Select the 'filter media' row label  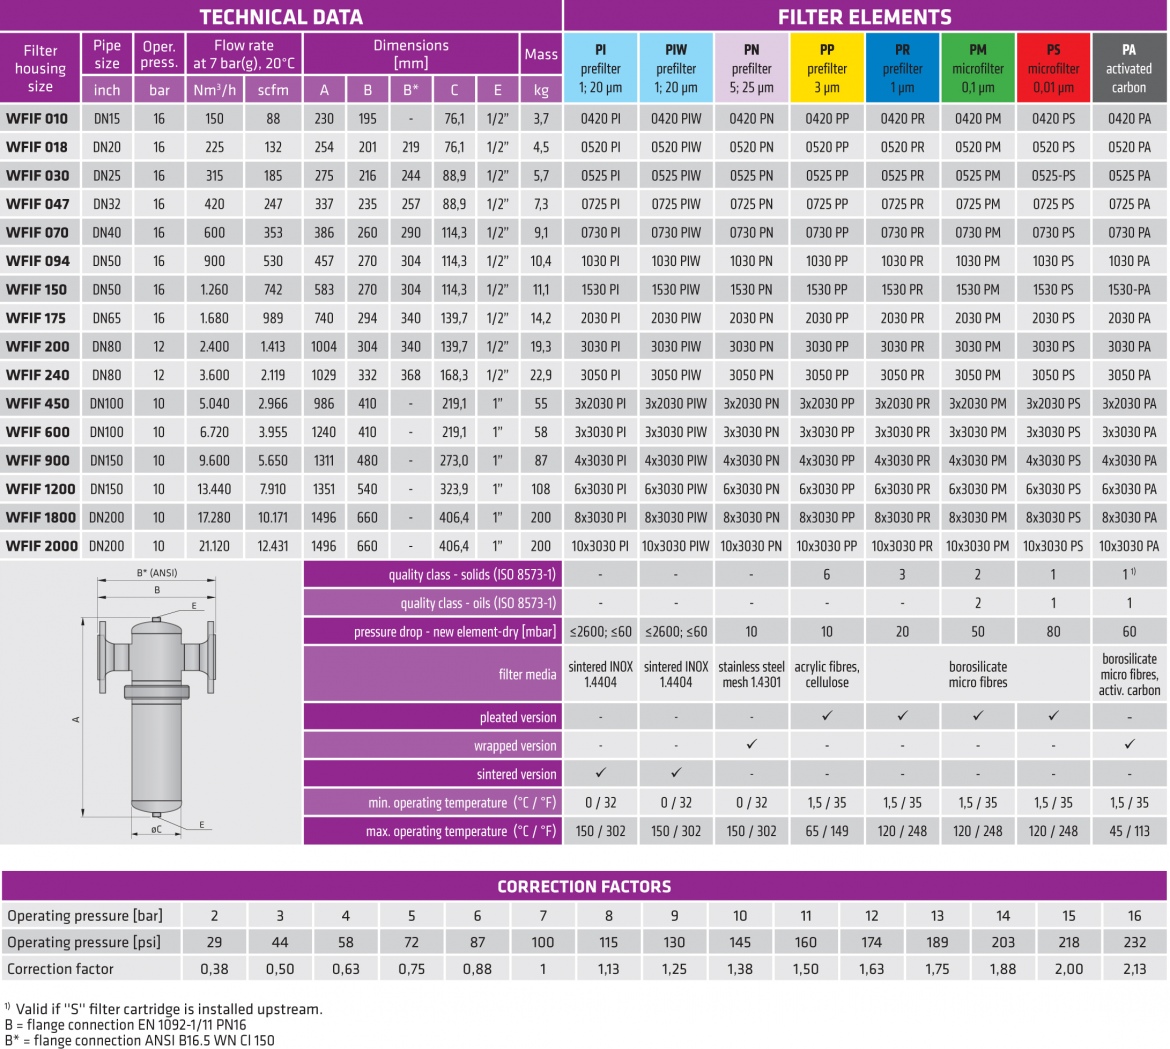click(528, 674)
